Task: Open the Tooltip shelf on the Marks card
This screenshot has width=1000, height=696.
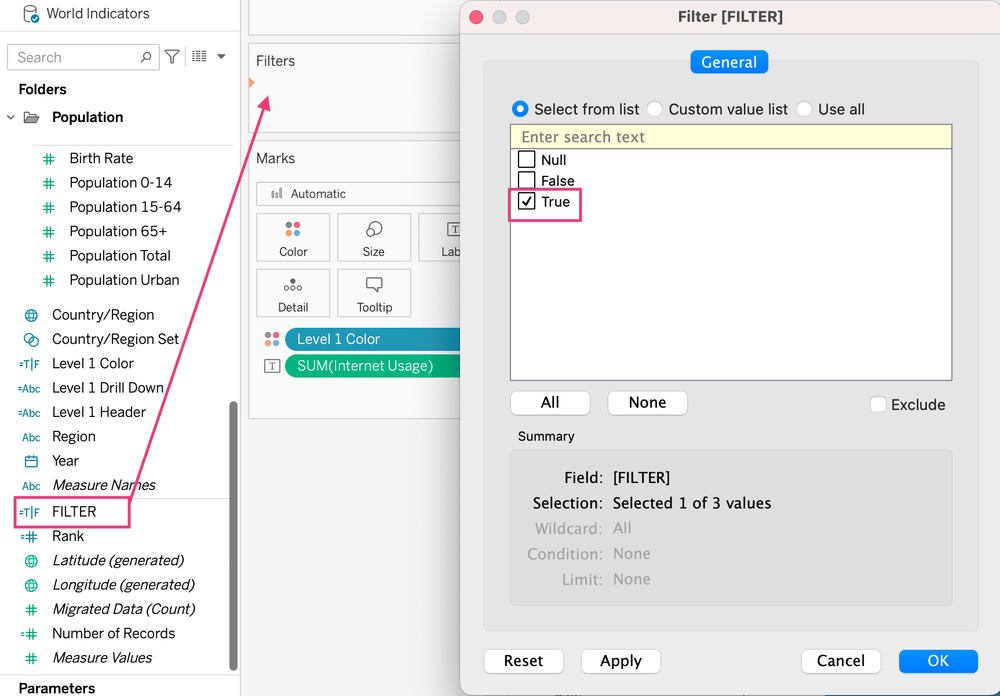Action: click(373, 293)
